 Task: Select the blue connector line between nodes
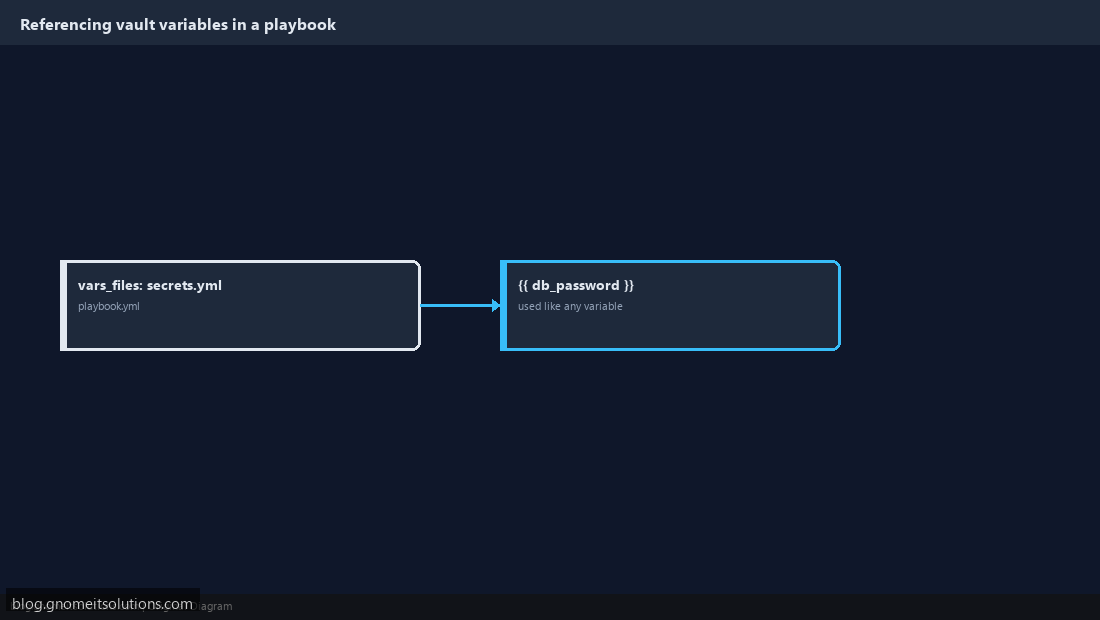[457, 305]
